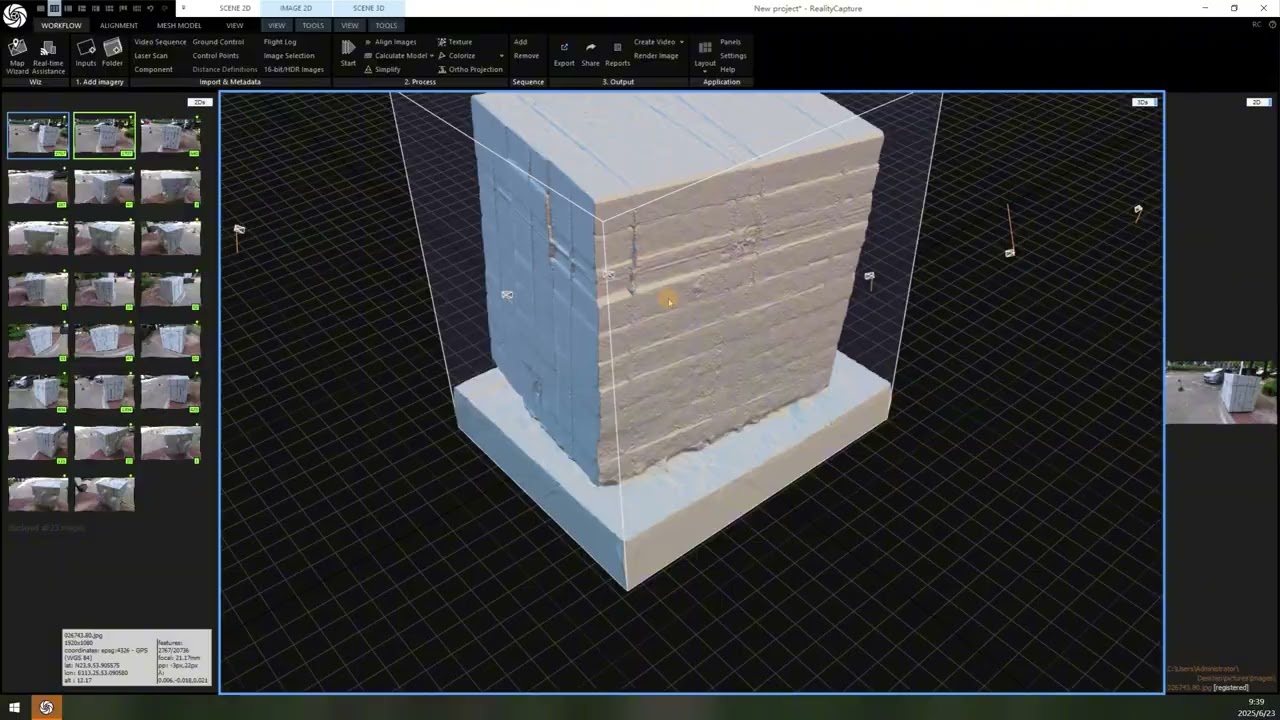
Task: Open the quick access toolbar dropdown
Action: click(183, 8)
